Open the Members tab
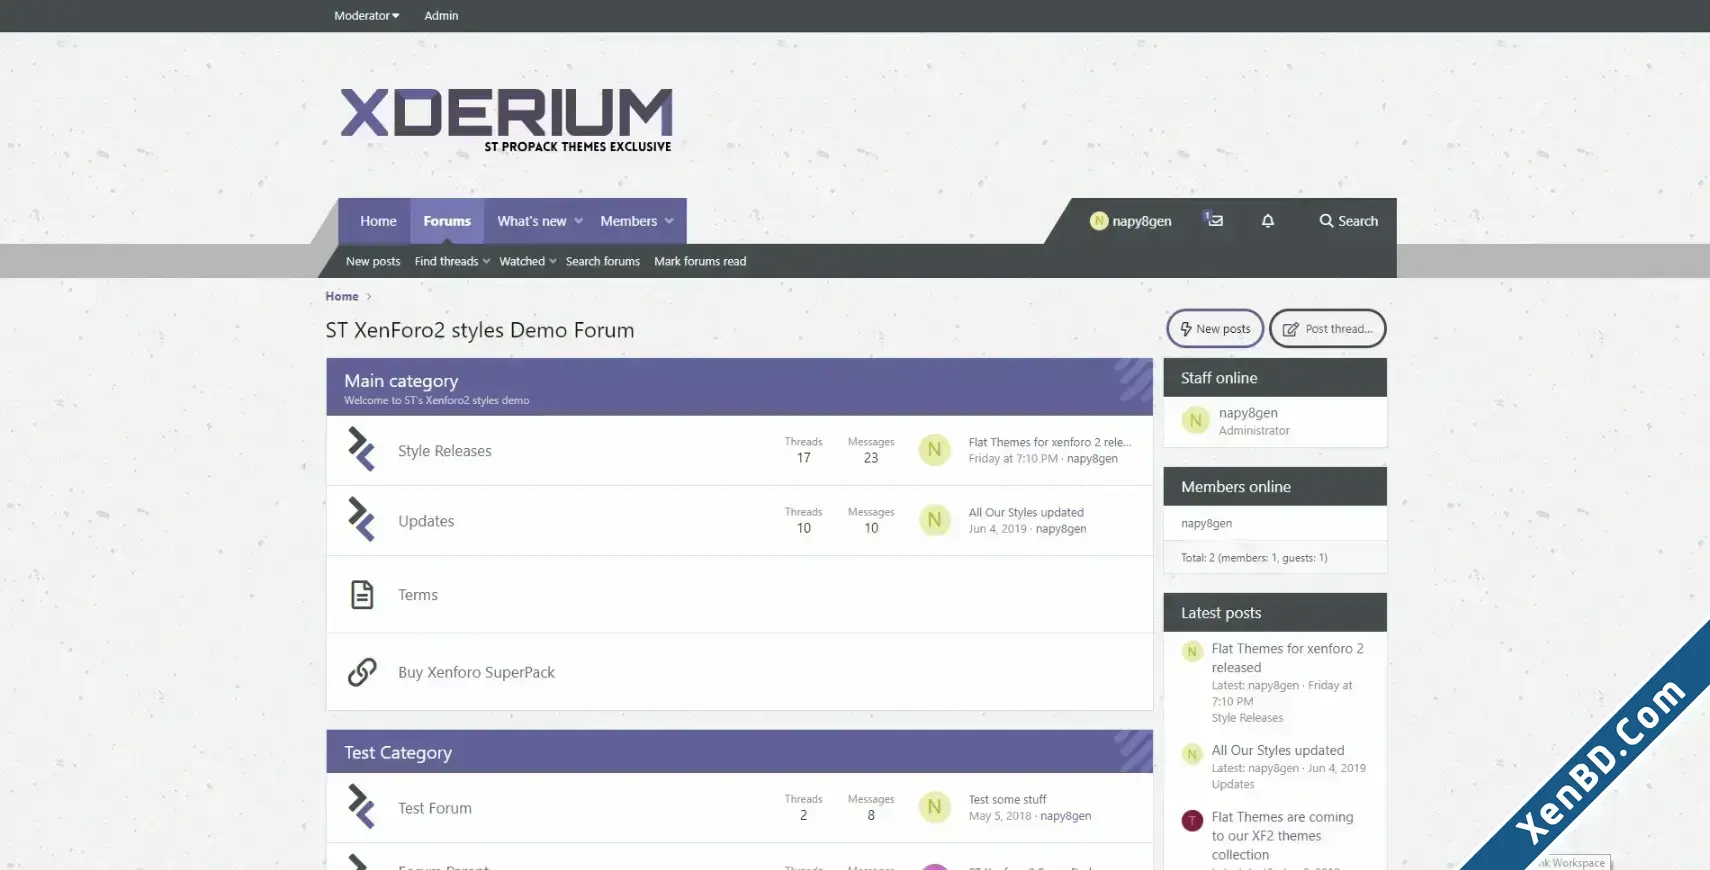1710x870 pixels. [x=629, y=221]
